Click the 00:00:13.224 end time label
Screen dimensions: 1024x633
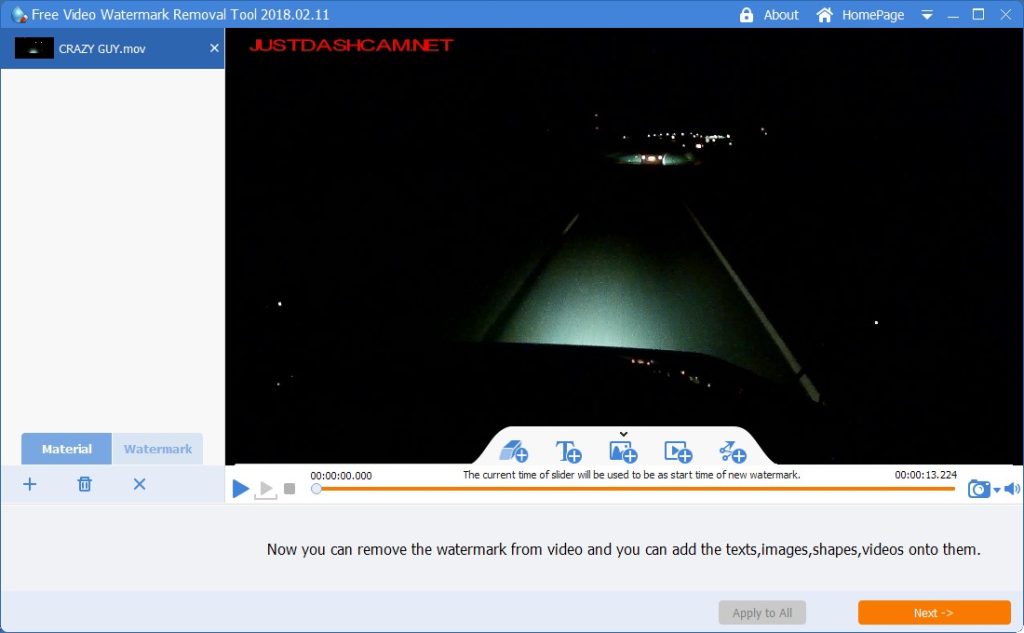click(925, 475)
